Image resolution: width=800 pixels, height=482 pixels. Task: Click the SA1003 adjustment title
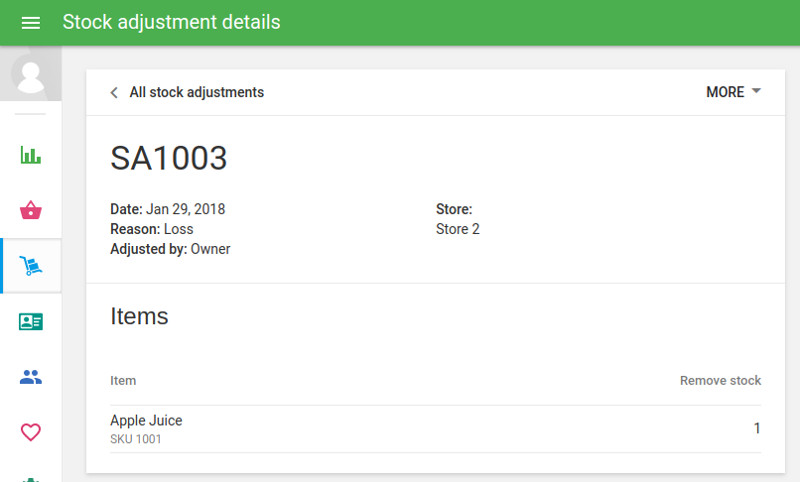(169, 158)
